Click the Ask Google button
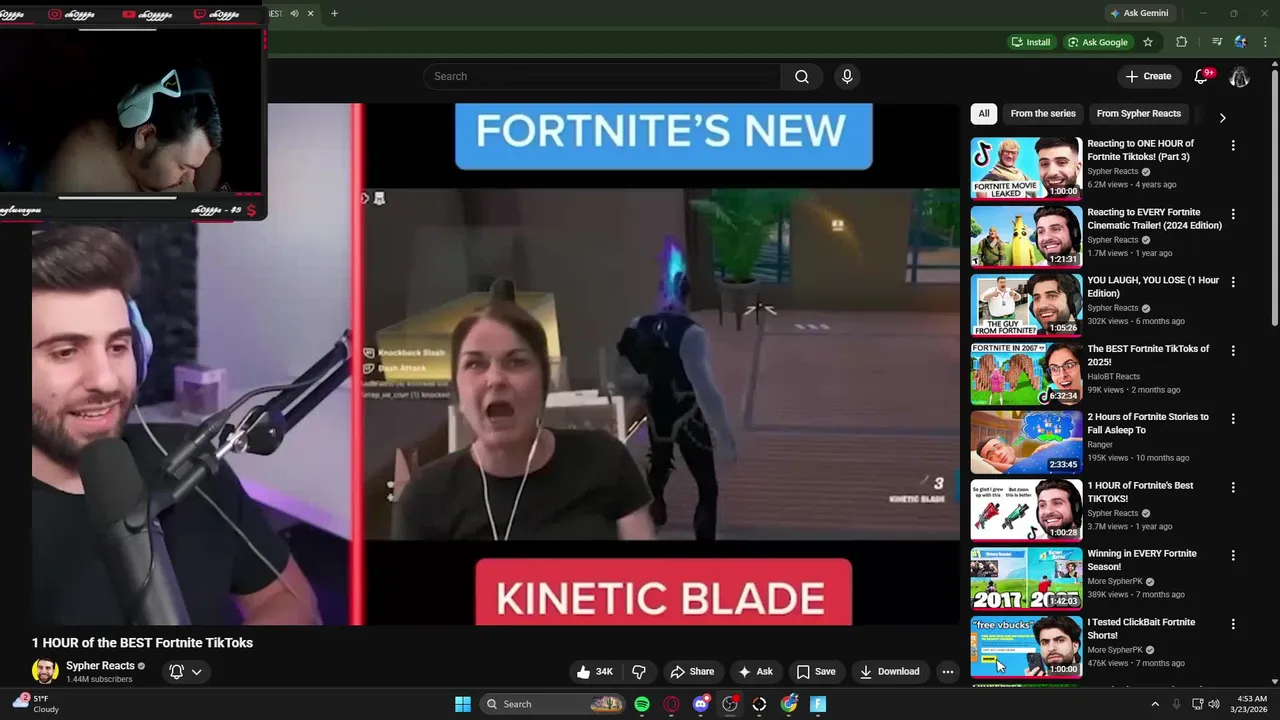This screenshot has height=720, width=1280. (1097, 42)
